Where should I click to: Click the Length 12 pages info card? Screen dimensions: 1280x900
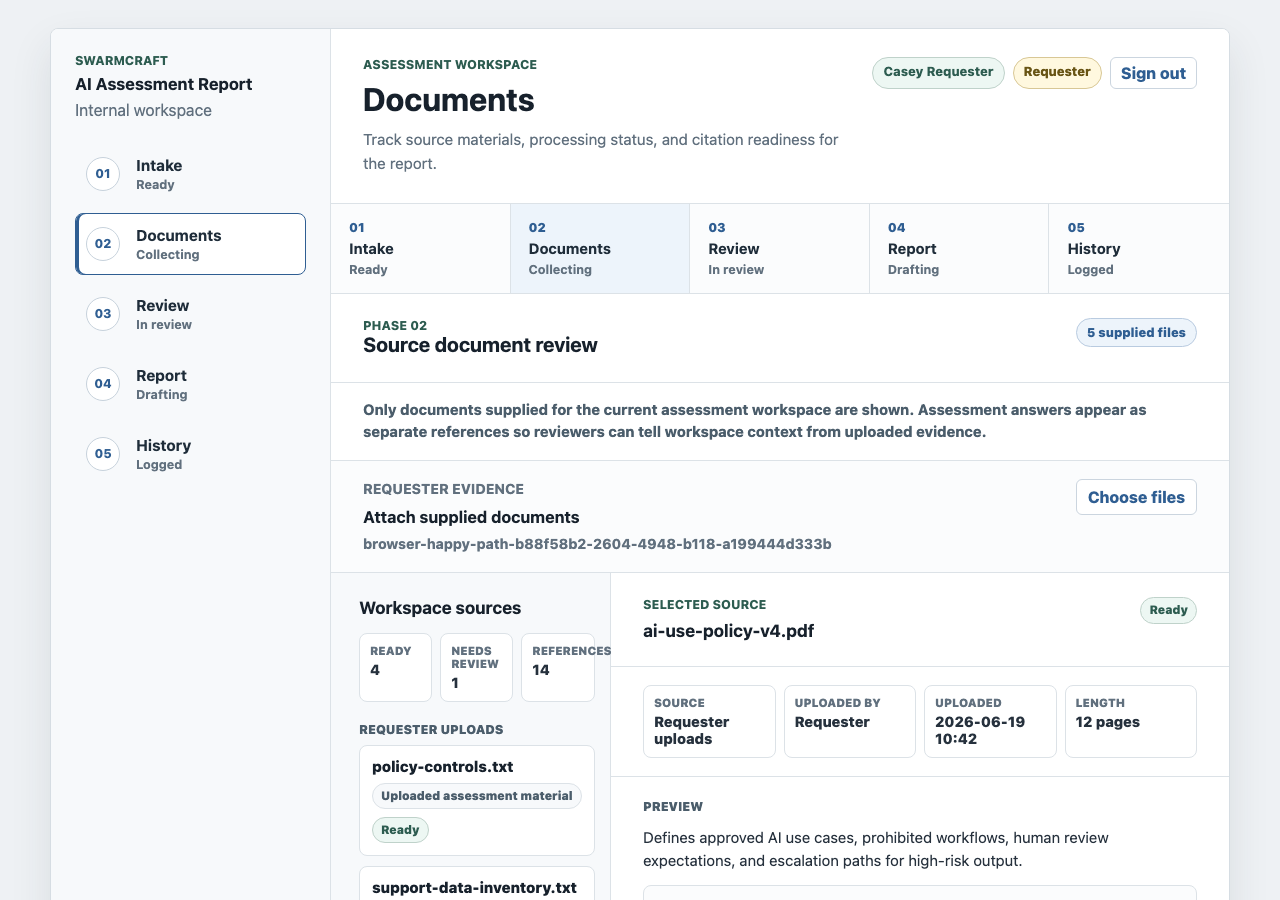pos(1131,721)
